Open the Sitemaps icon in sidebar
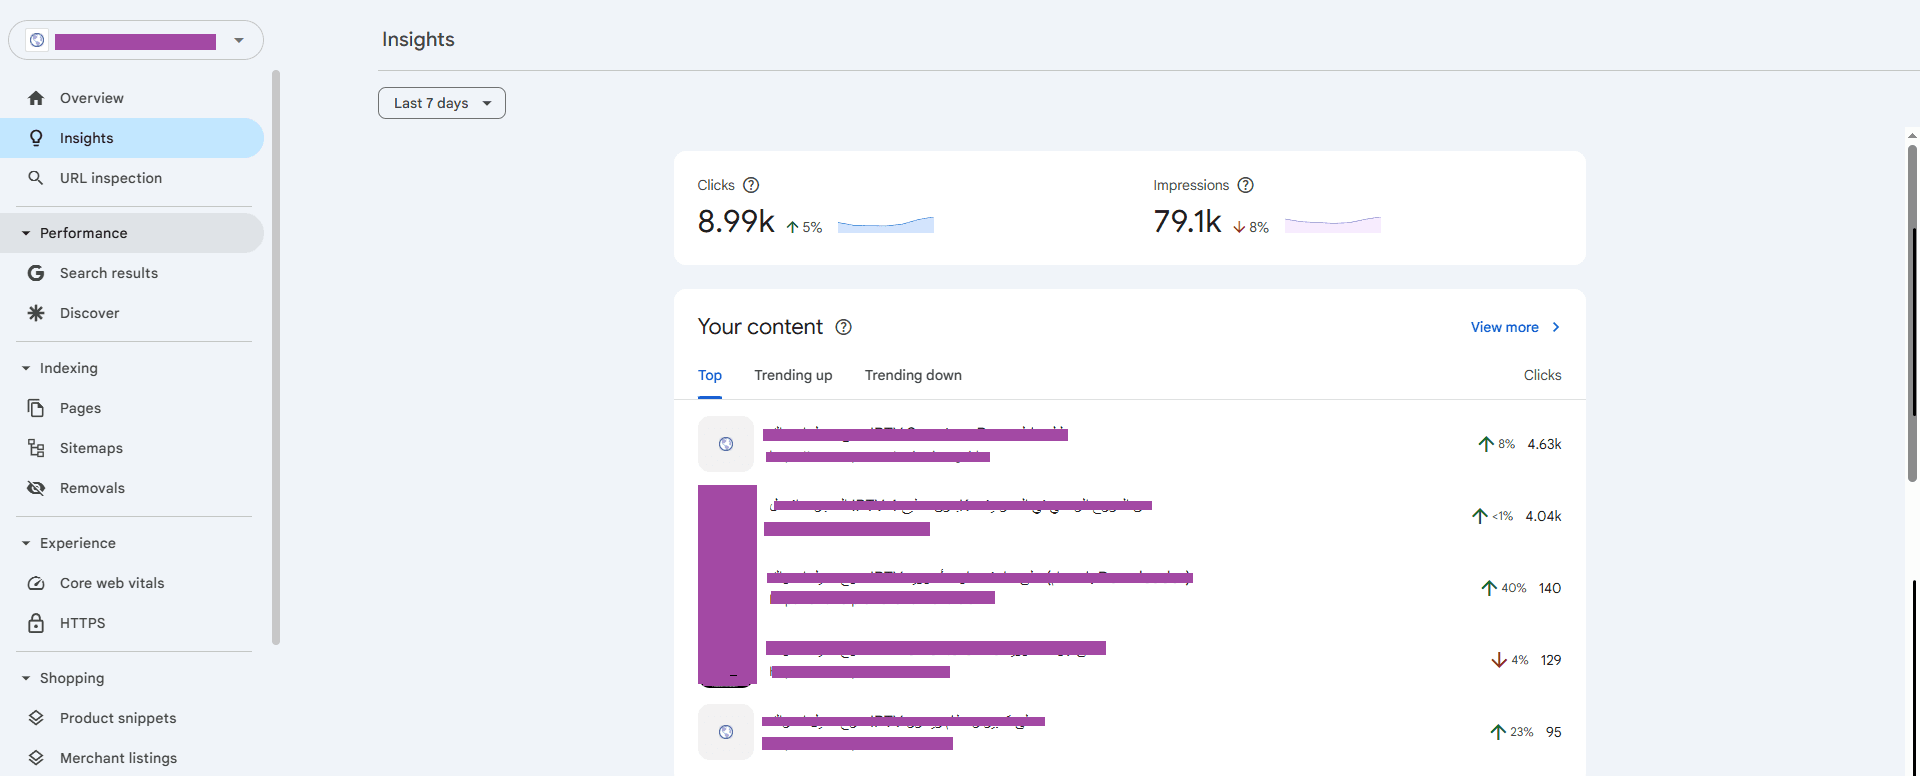The height and width of the screenshot is (776, 1920). tap(36, 448)
